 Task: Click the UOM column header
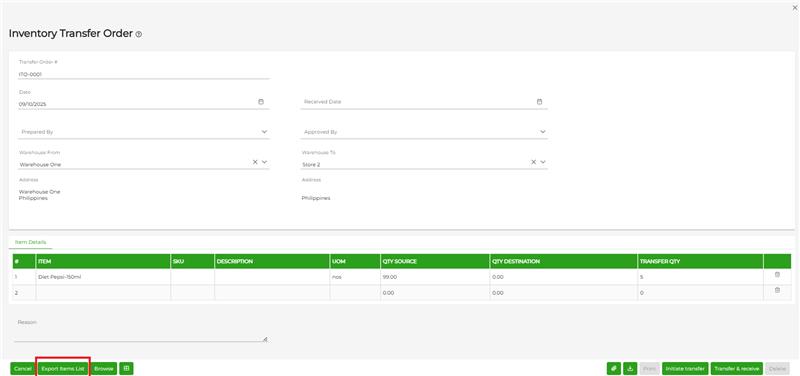(355, 261)
